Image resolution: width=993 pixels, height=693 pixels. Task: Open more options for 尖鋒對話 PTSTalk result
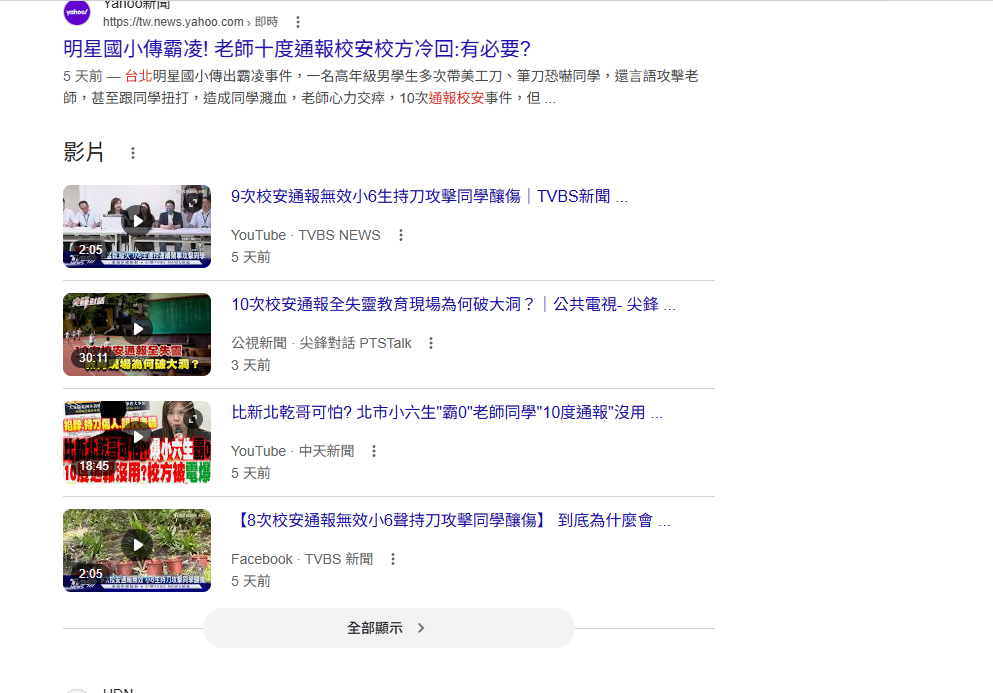tap(431, 343)
